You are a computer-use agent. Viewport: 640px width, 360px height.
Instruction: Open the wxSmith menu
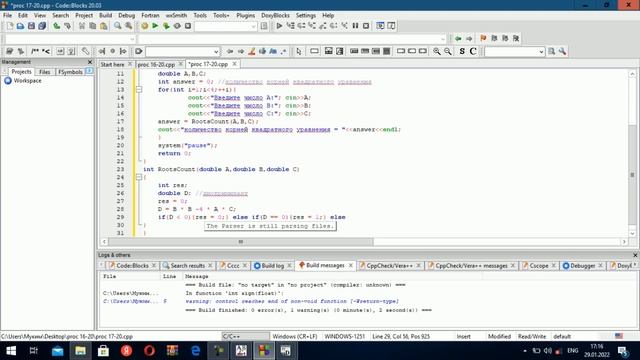tap(176, 15)
